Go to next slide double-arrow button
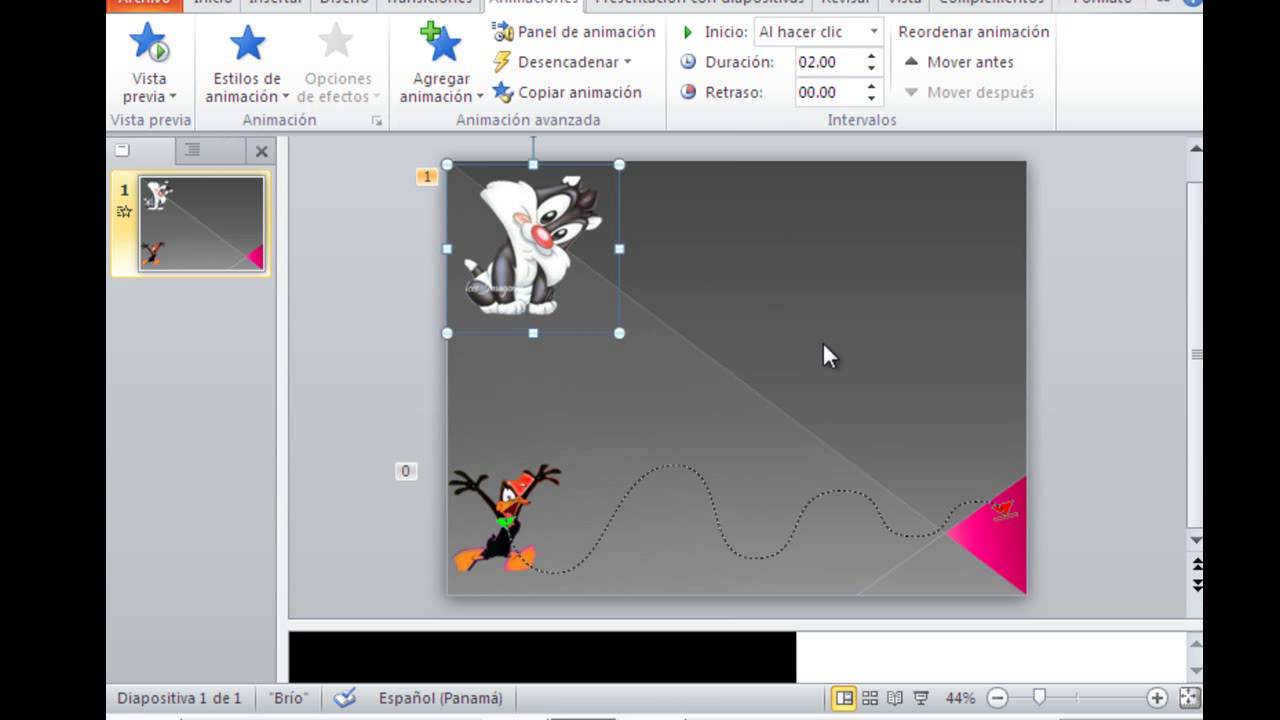The width and height of the screenshot is (1280, 720). [1196, 584]
